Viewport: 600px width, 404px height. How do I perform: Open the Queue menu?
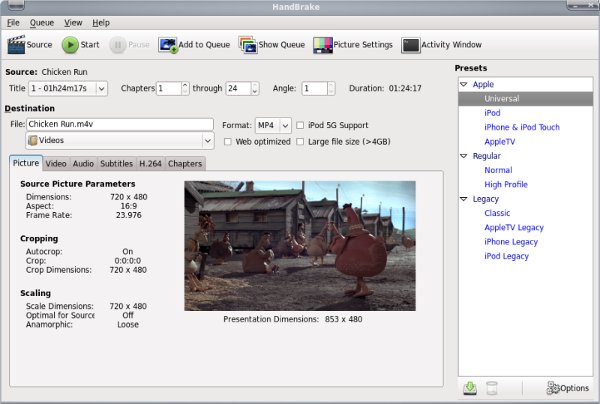click(x=42, y=22)
